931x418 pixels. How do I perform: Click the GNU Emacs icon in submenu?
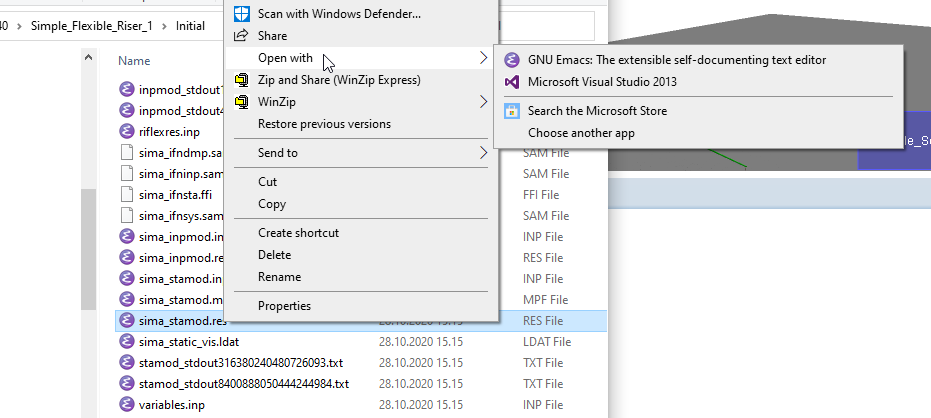512,60
